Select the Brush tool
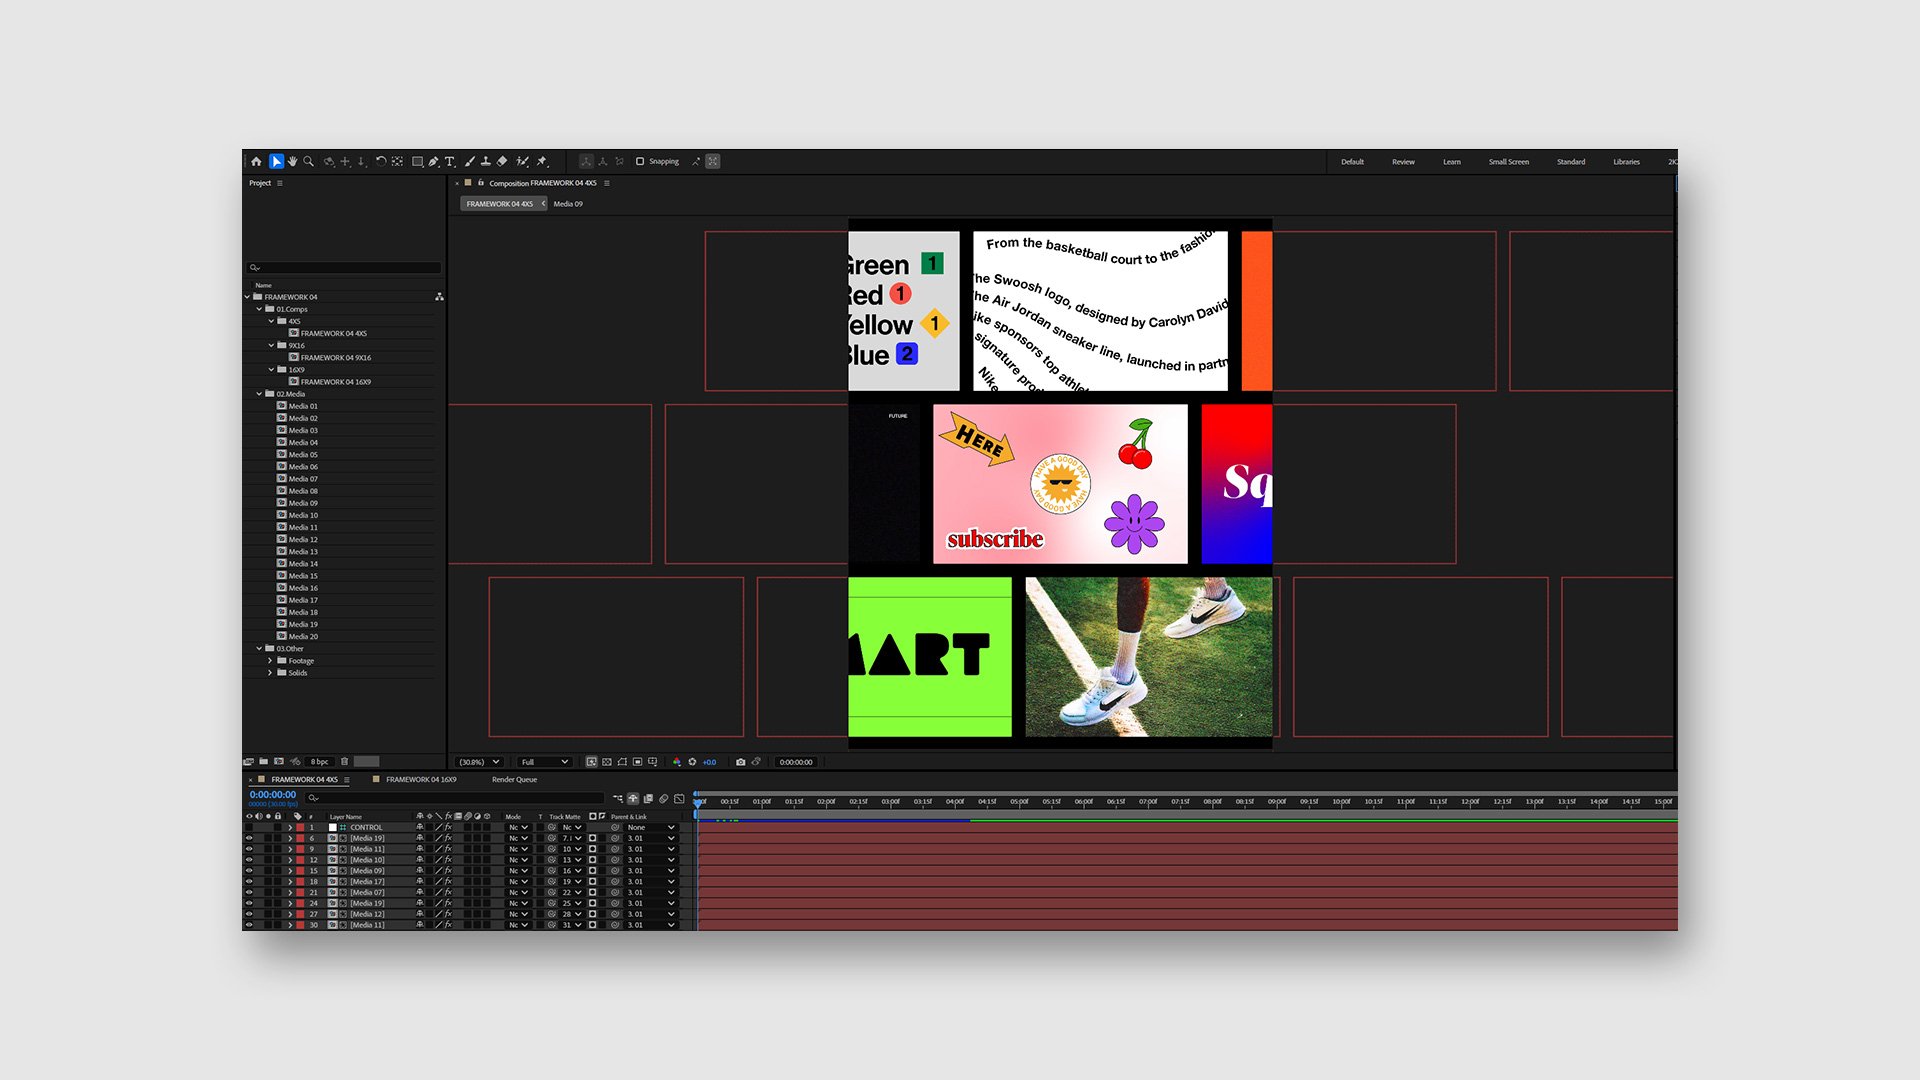The height and width of the screenshot is (1080, 1920). 469,161
